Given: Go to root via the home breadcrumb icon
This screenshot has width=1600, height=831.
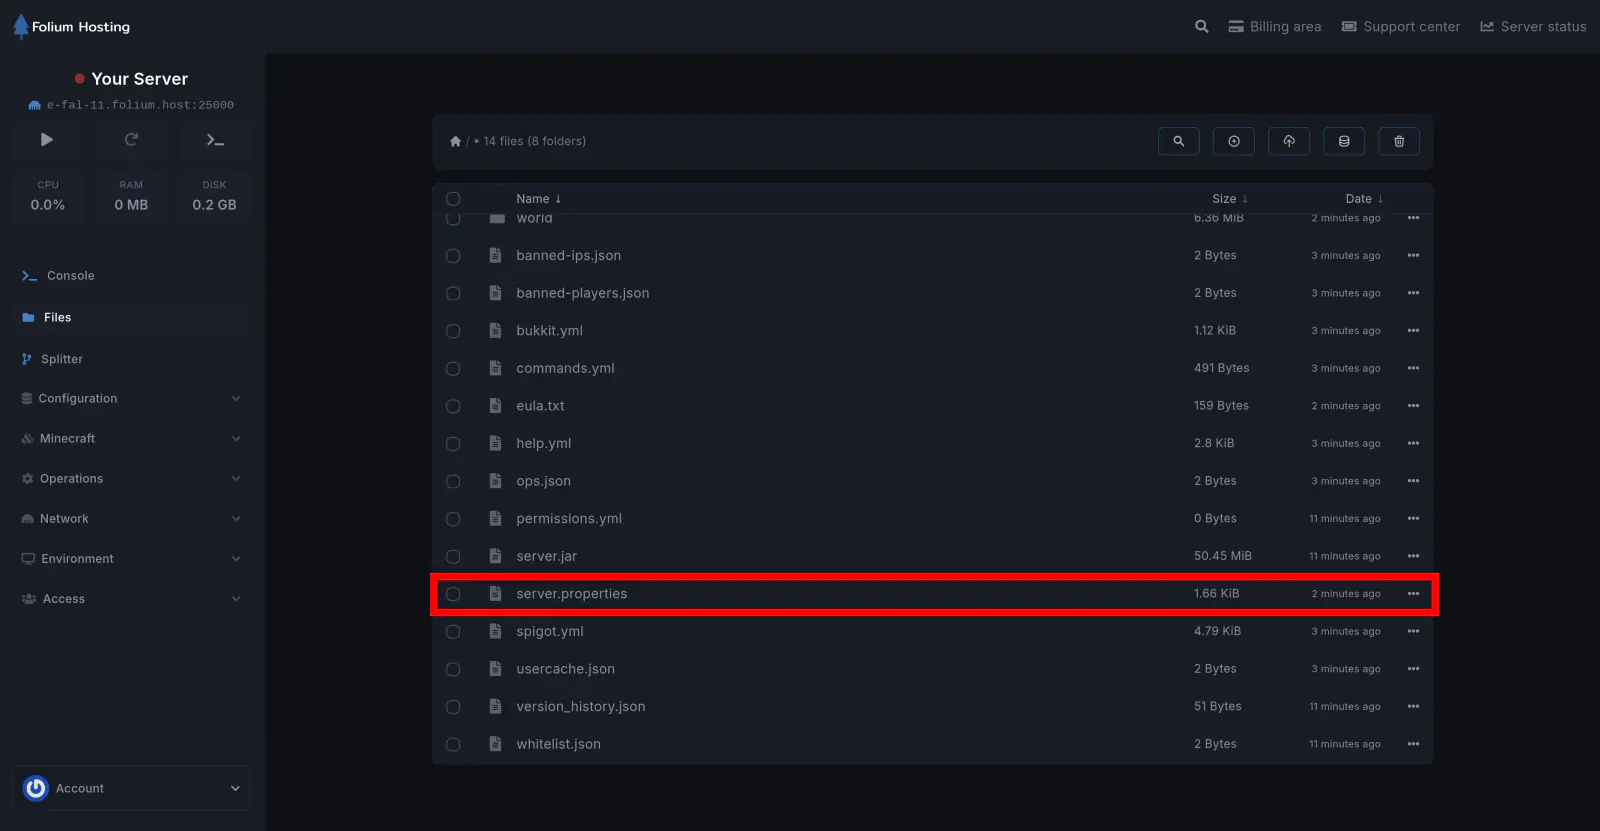Looking at the screenshot, I should [455, 142].
